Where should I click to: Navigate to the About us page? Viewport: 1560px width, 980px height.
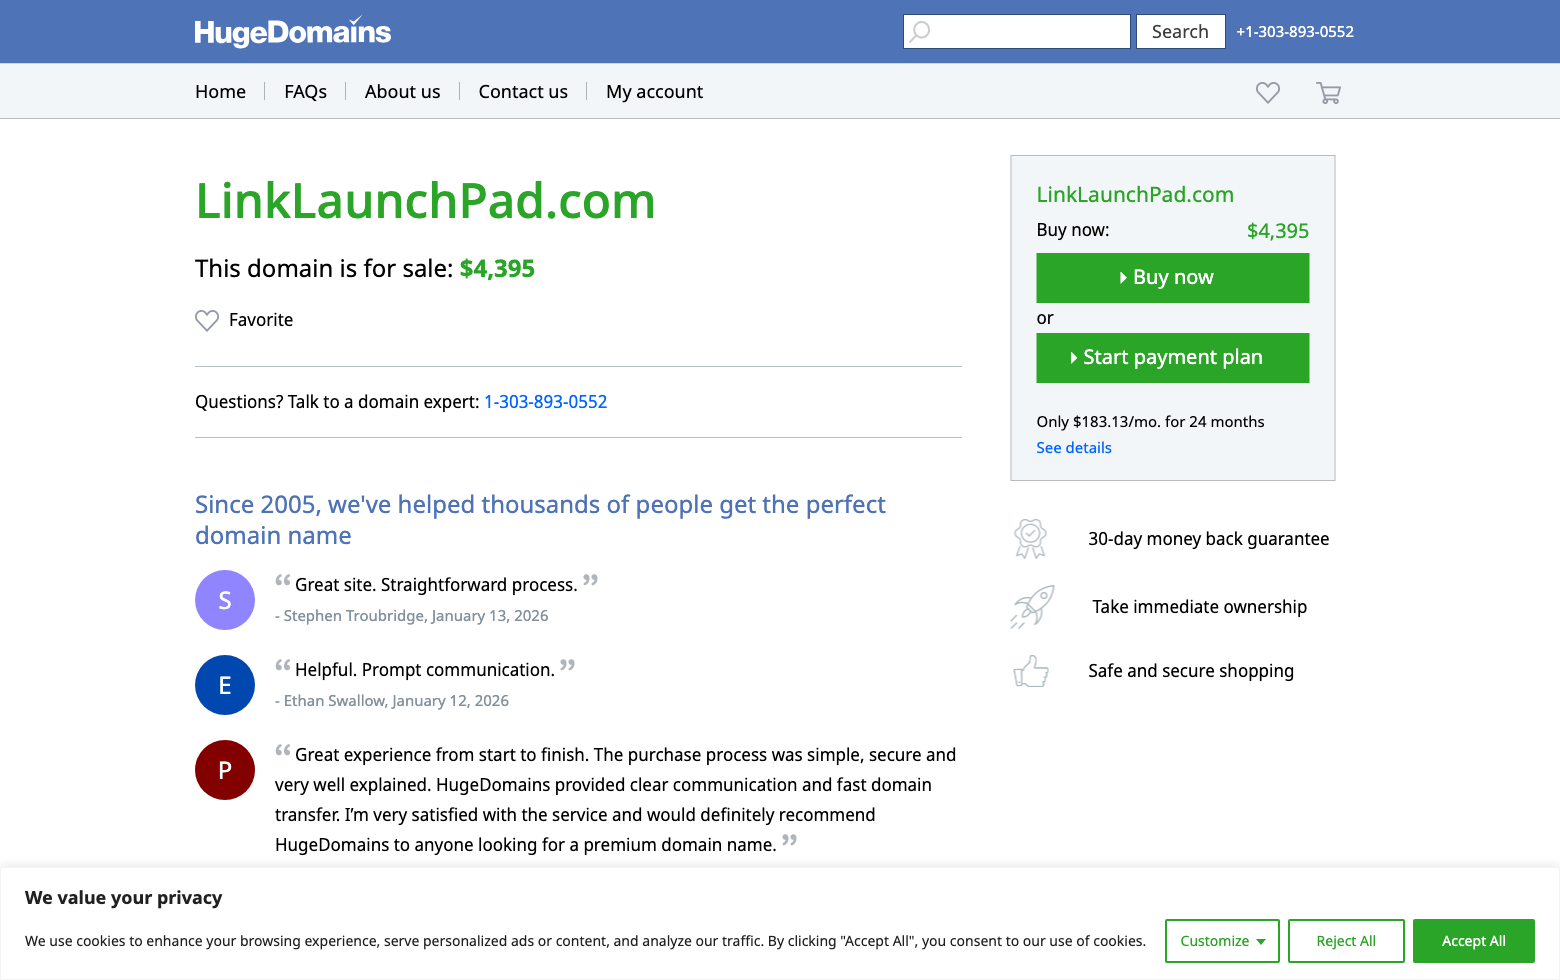[402, 91]
